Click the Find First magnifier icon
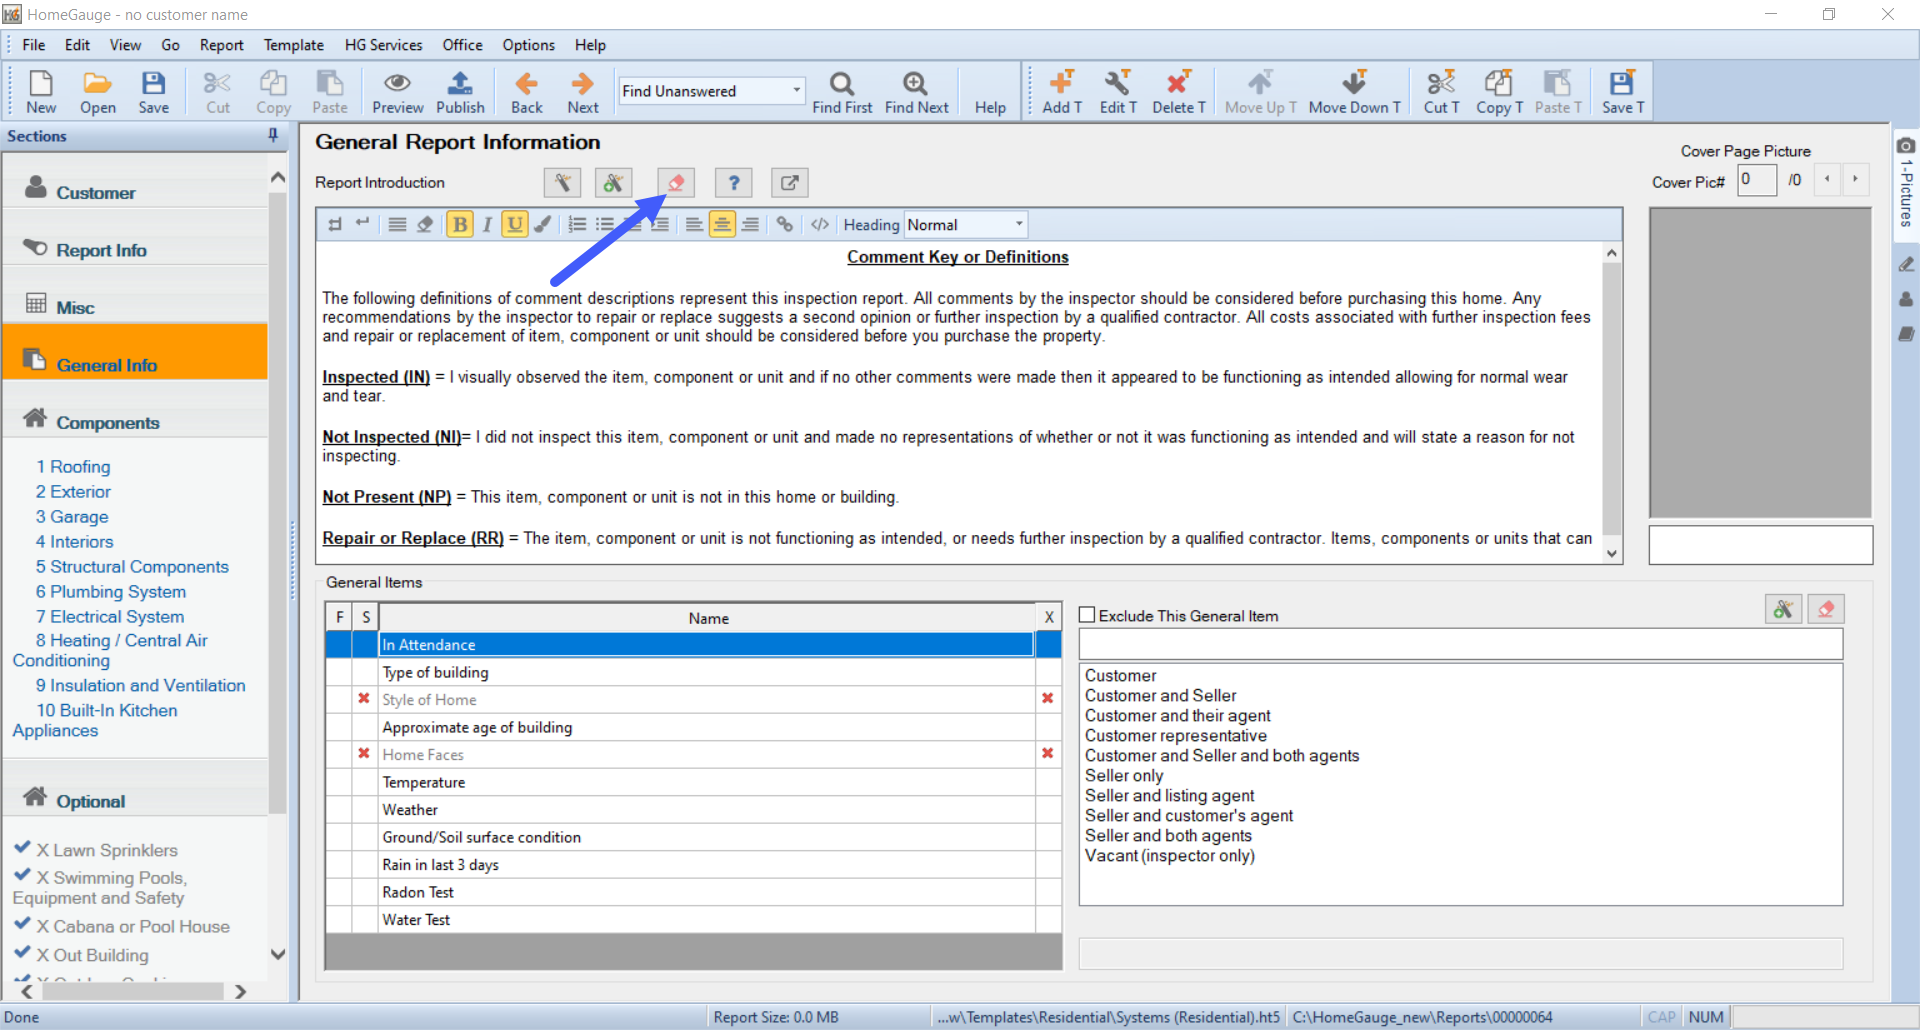Image resolution: width=1920 pixels, height=1030 pixels. pyautogui.click(x=841, y=92)
